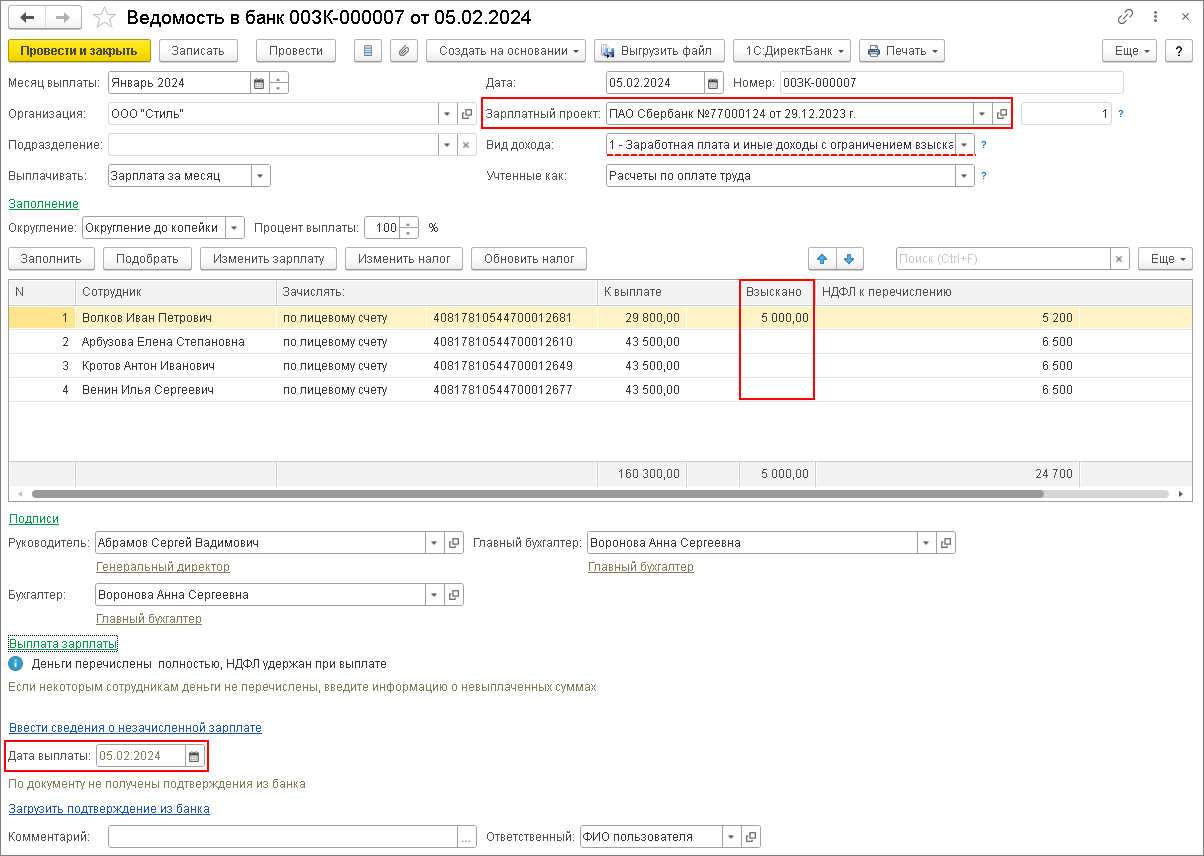
Task: Click Провести и закрыть button
Action: (x=79, y=51)
